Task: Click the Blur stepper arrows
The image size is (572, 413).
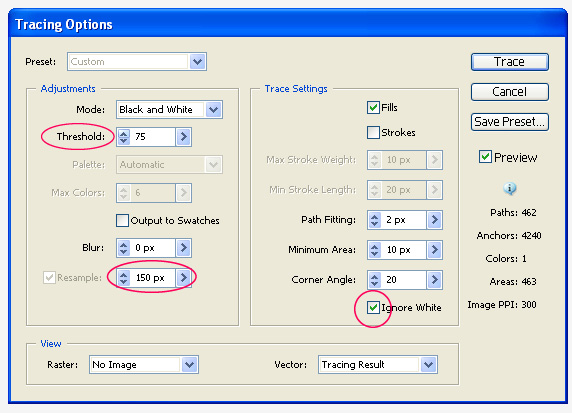Action: 124,248
